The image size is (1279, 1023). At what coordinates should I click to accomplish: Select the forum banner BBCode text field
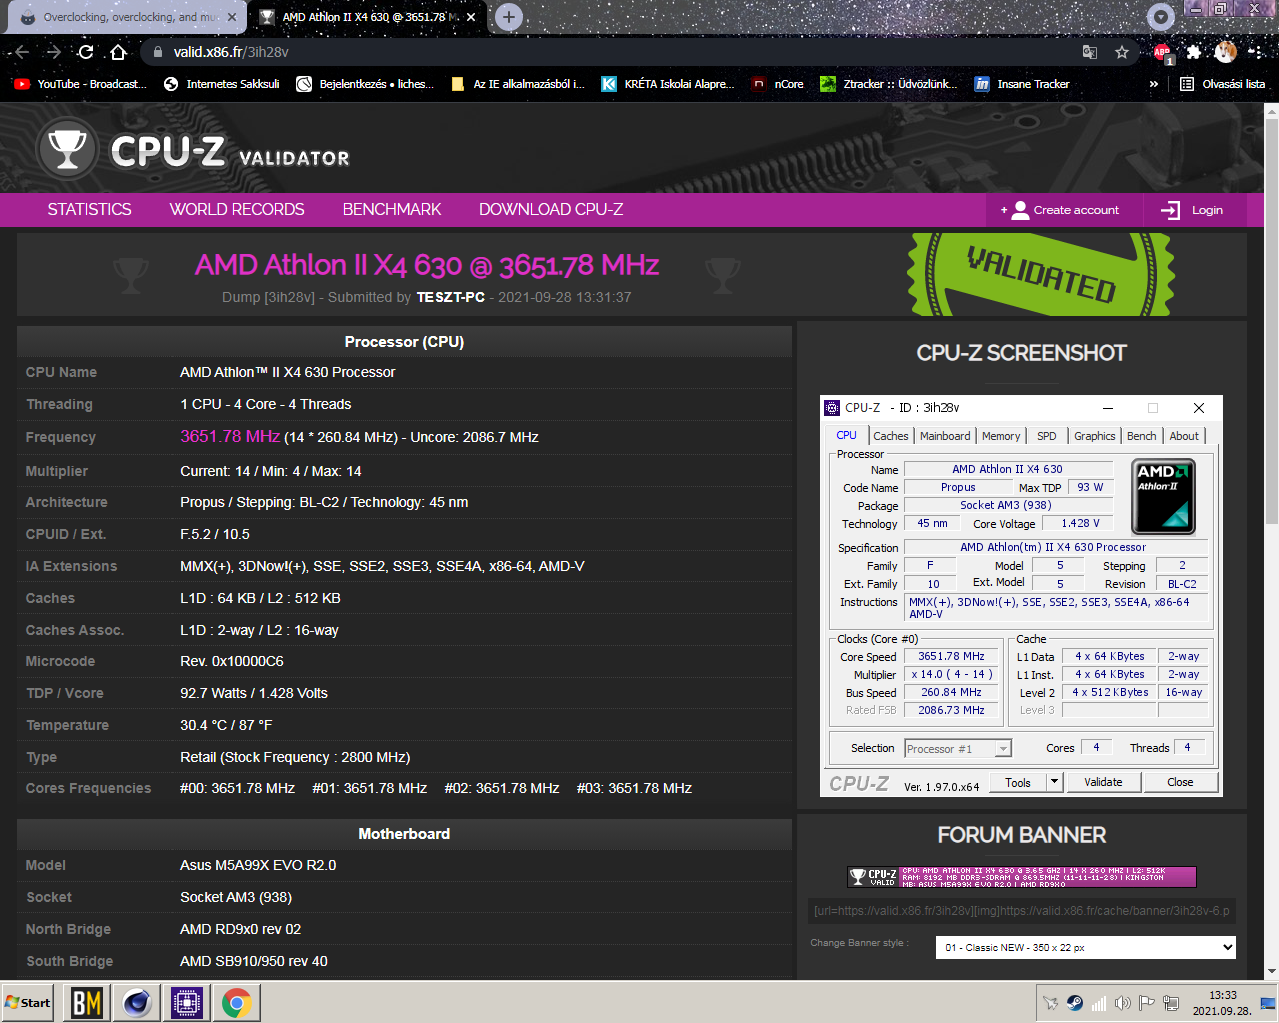pos(1022,911)
